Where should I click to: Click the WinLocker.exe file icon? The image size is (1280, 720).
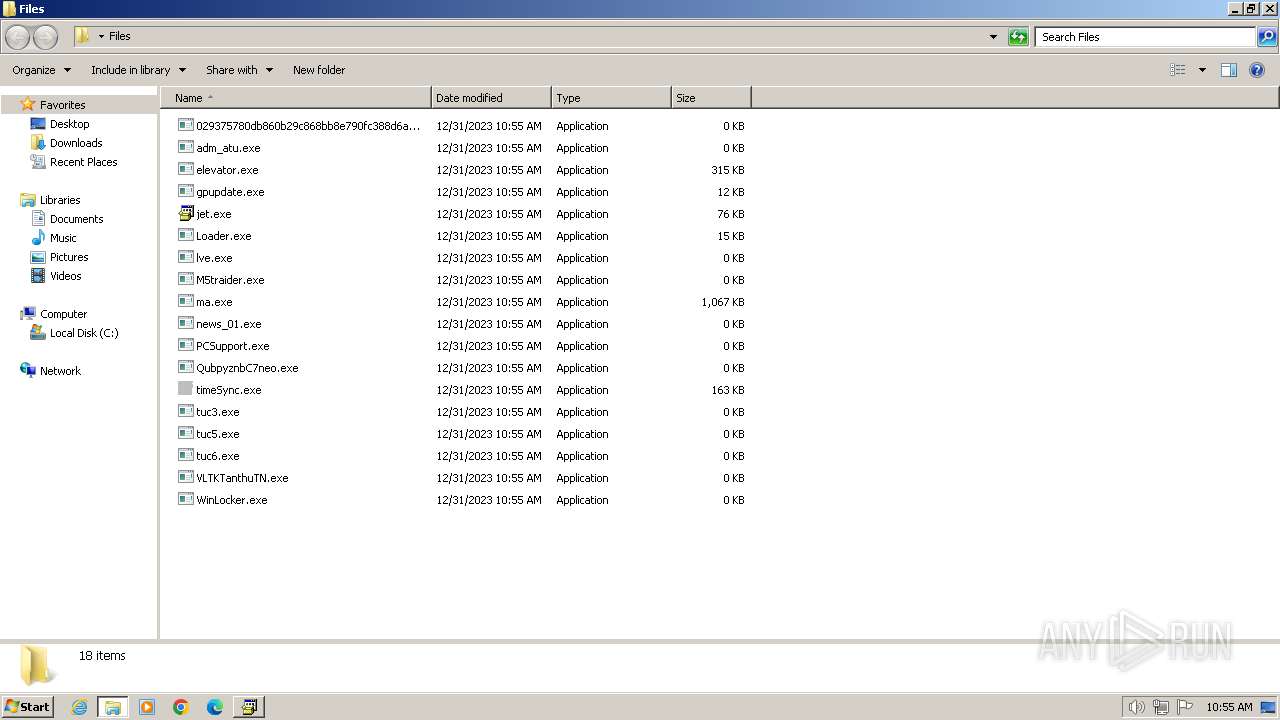[185, 499]
